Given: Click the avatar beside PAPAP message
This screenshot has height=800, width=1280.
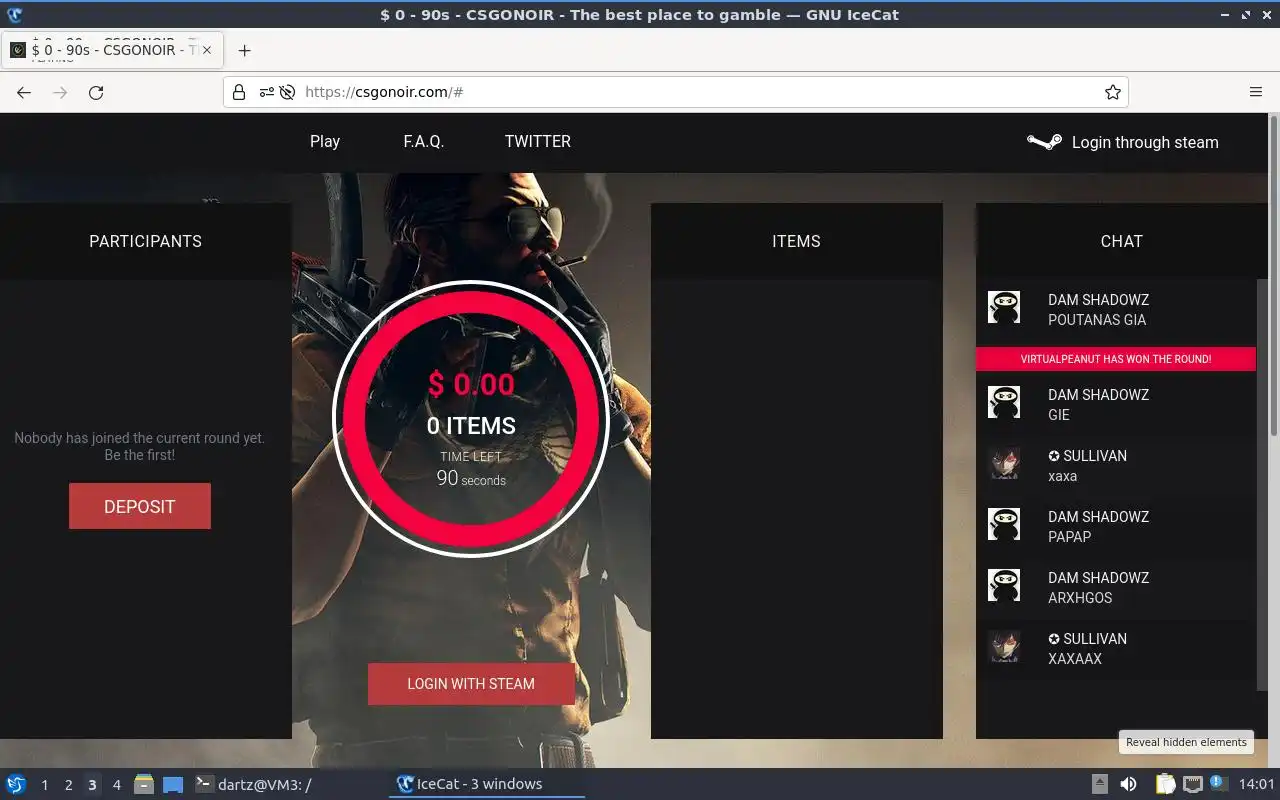Looking at the screenshot, I should click(1004, 525).
